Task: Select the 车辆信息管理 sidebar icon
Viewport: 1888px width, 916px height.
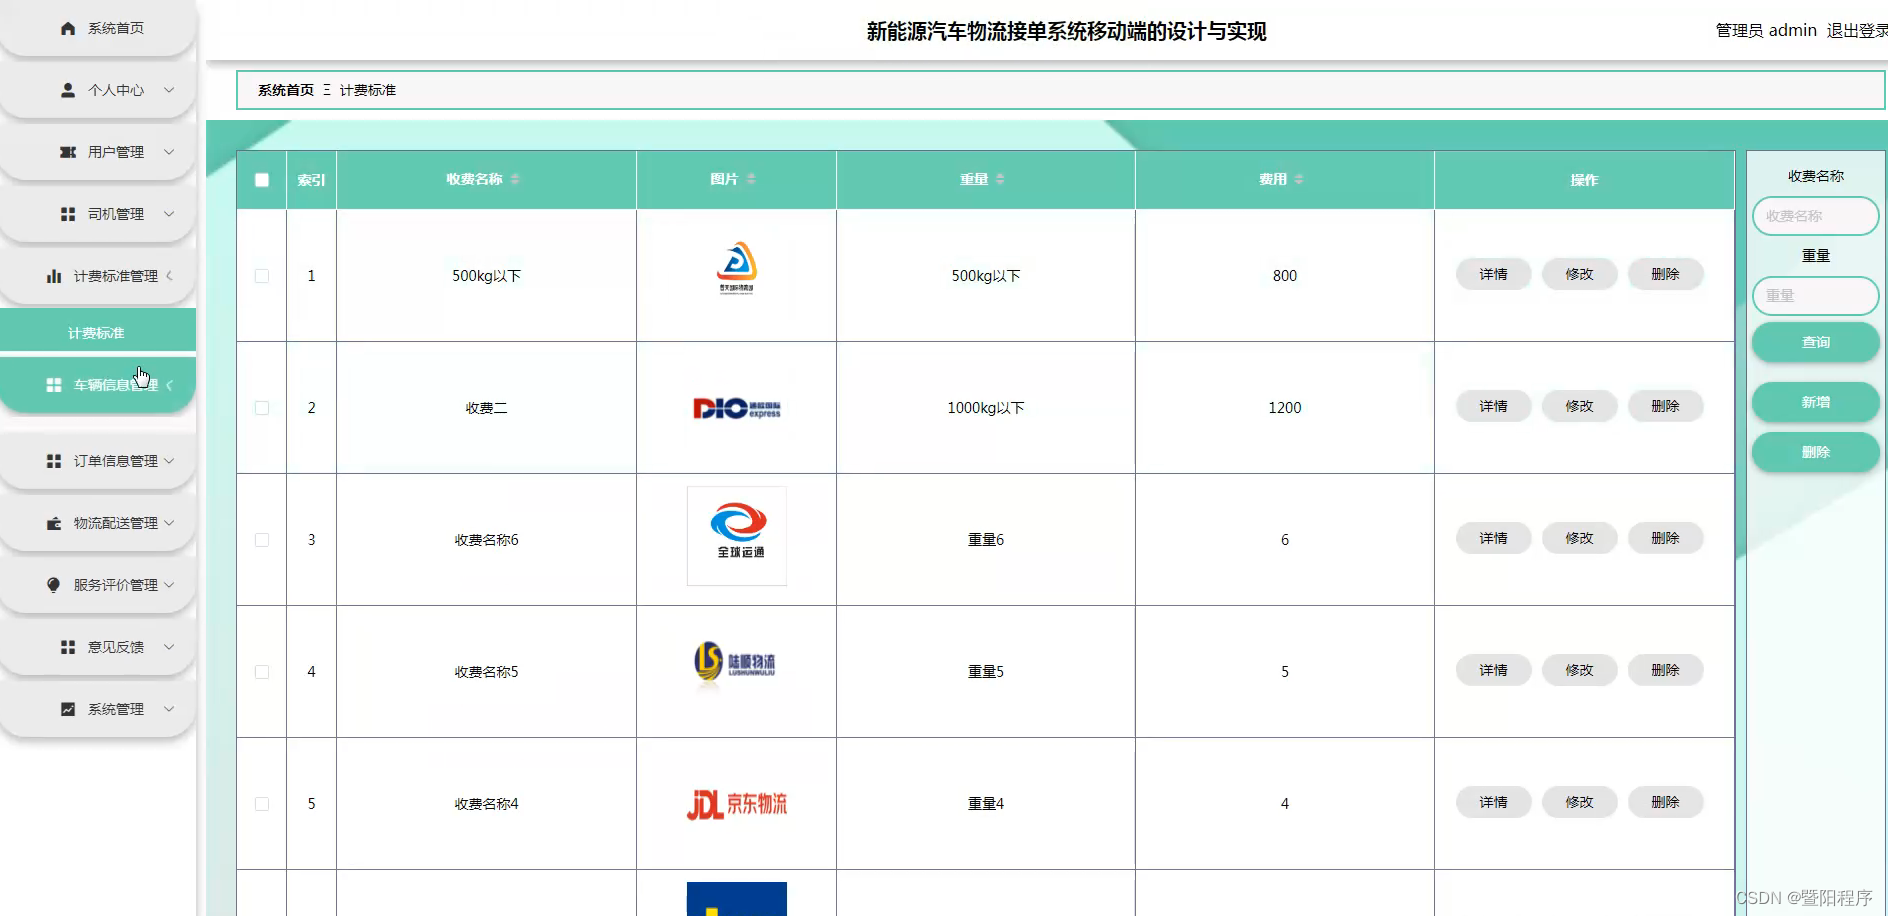Action: (53, 385)
